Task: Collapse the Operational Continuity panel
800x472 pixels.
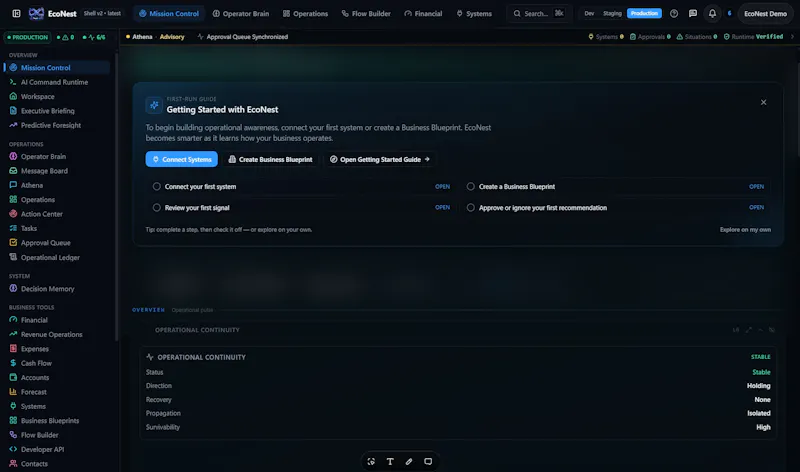Action: point(760,330)
